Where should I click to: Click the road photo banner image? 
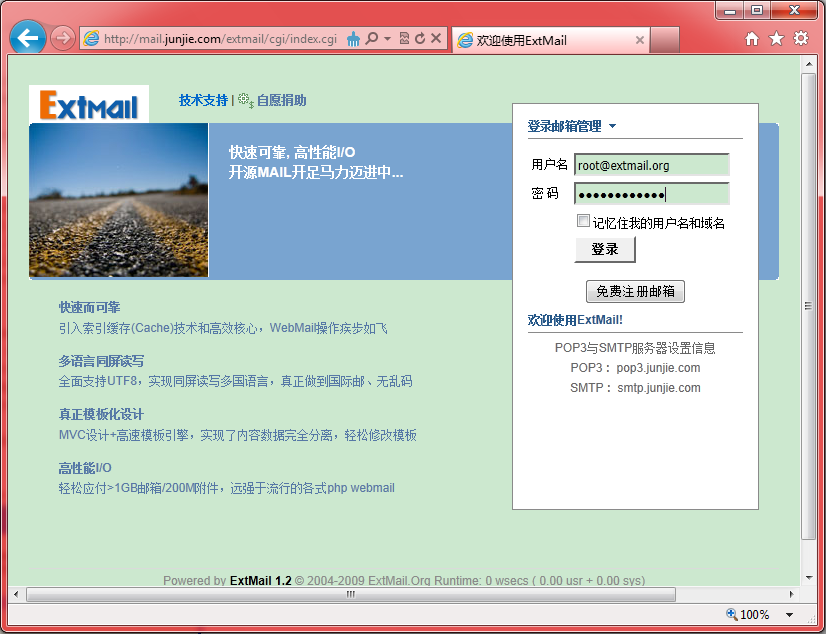pos(119,200)
